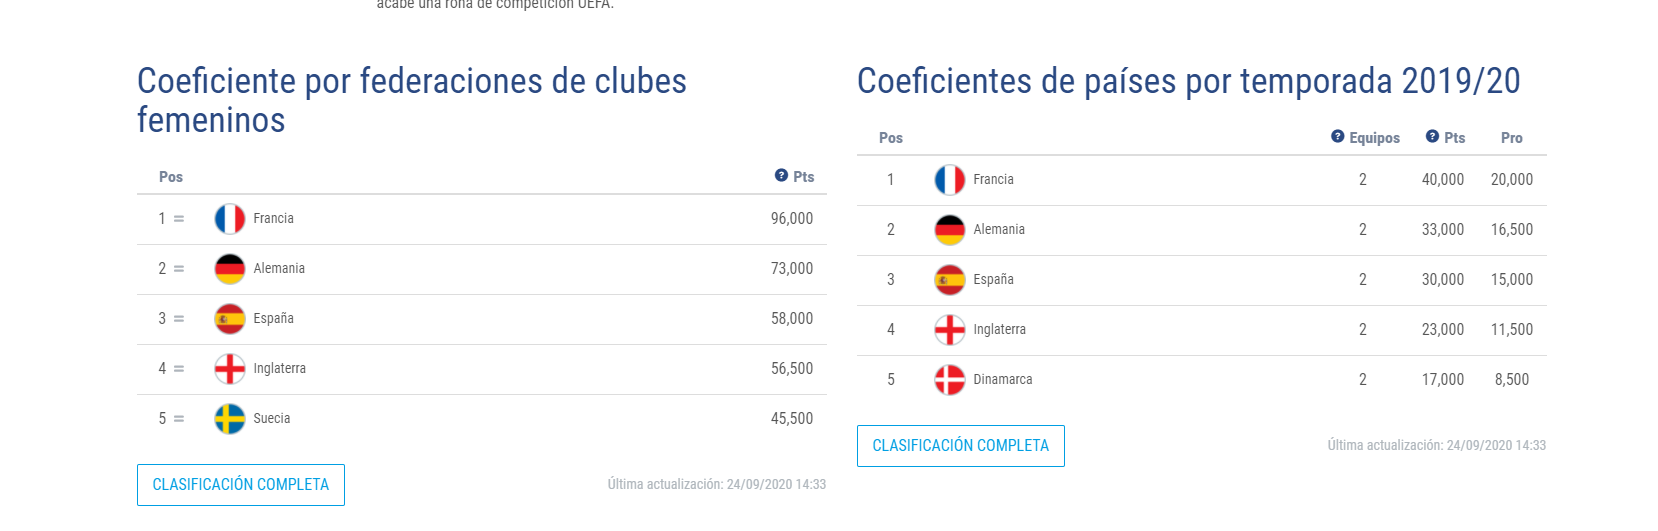
Task: Click help icon beside Pts in left table
Action: 782,176
